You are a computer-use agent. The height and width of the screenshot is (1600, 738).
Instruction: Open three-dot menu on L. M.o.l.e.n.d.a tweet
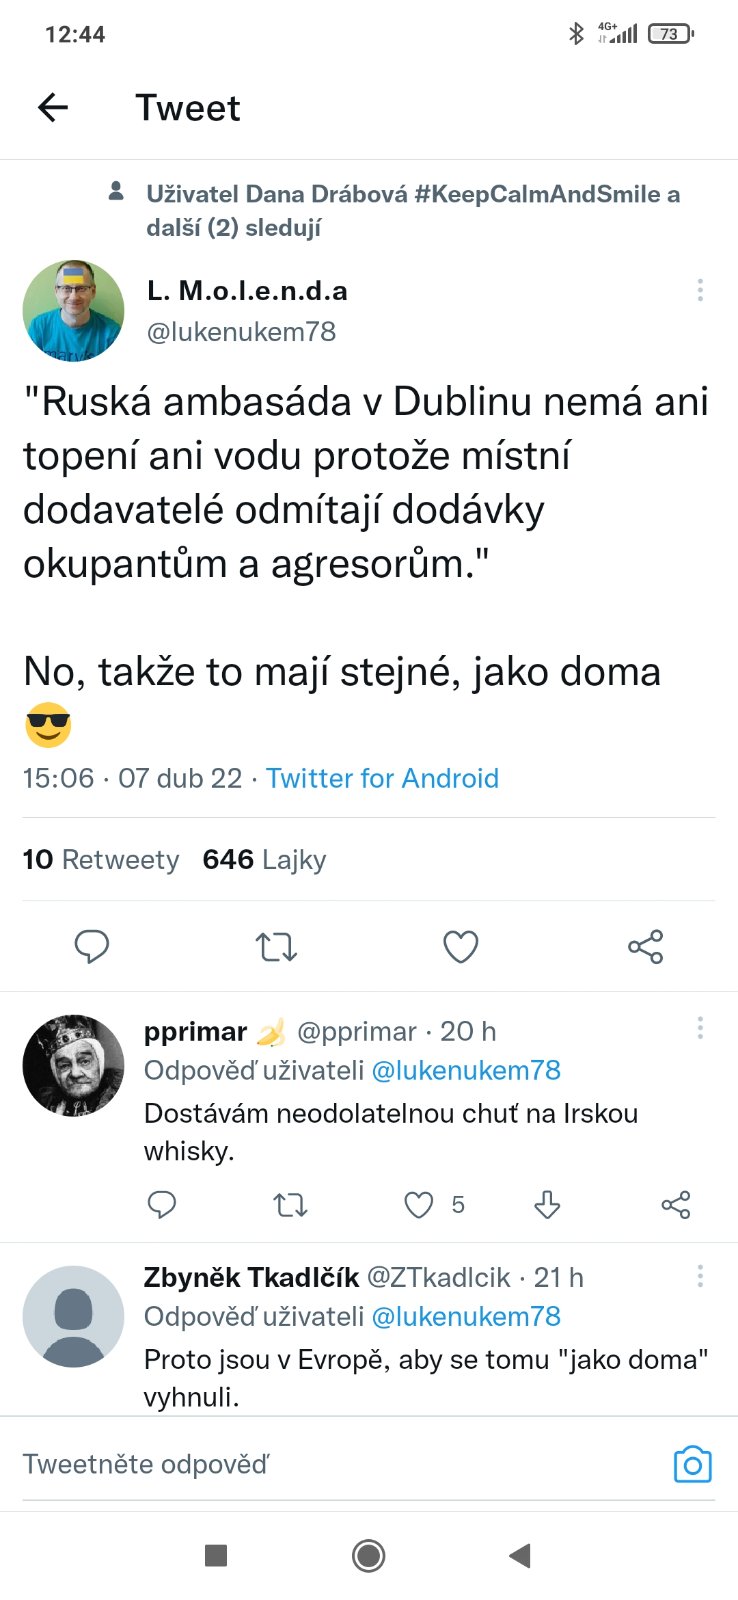(700, 290)
